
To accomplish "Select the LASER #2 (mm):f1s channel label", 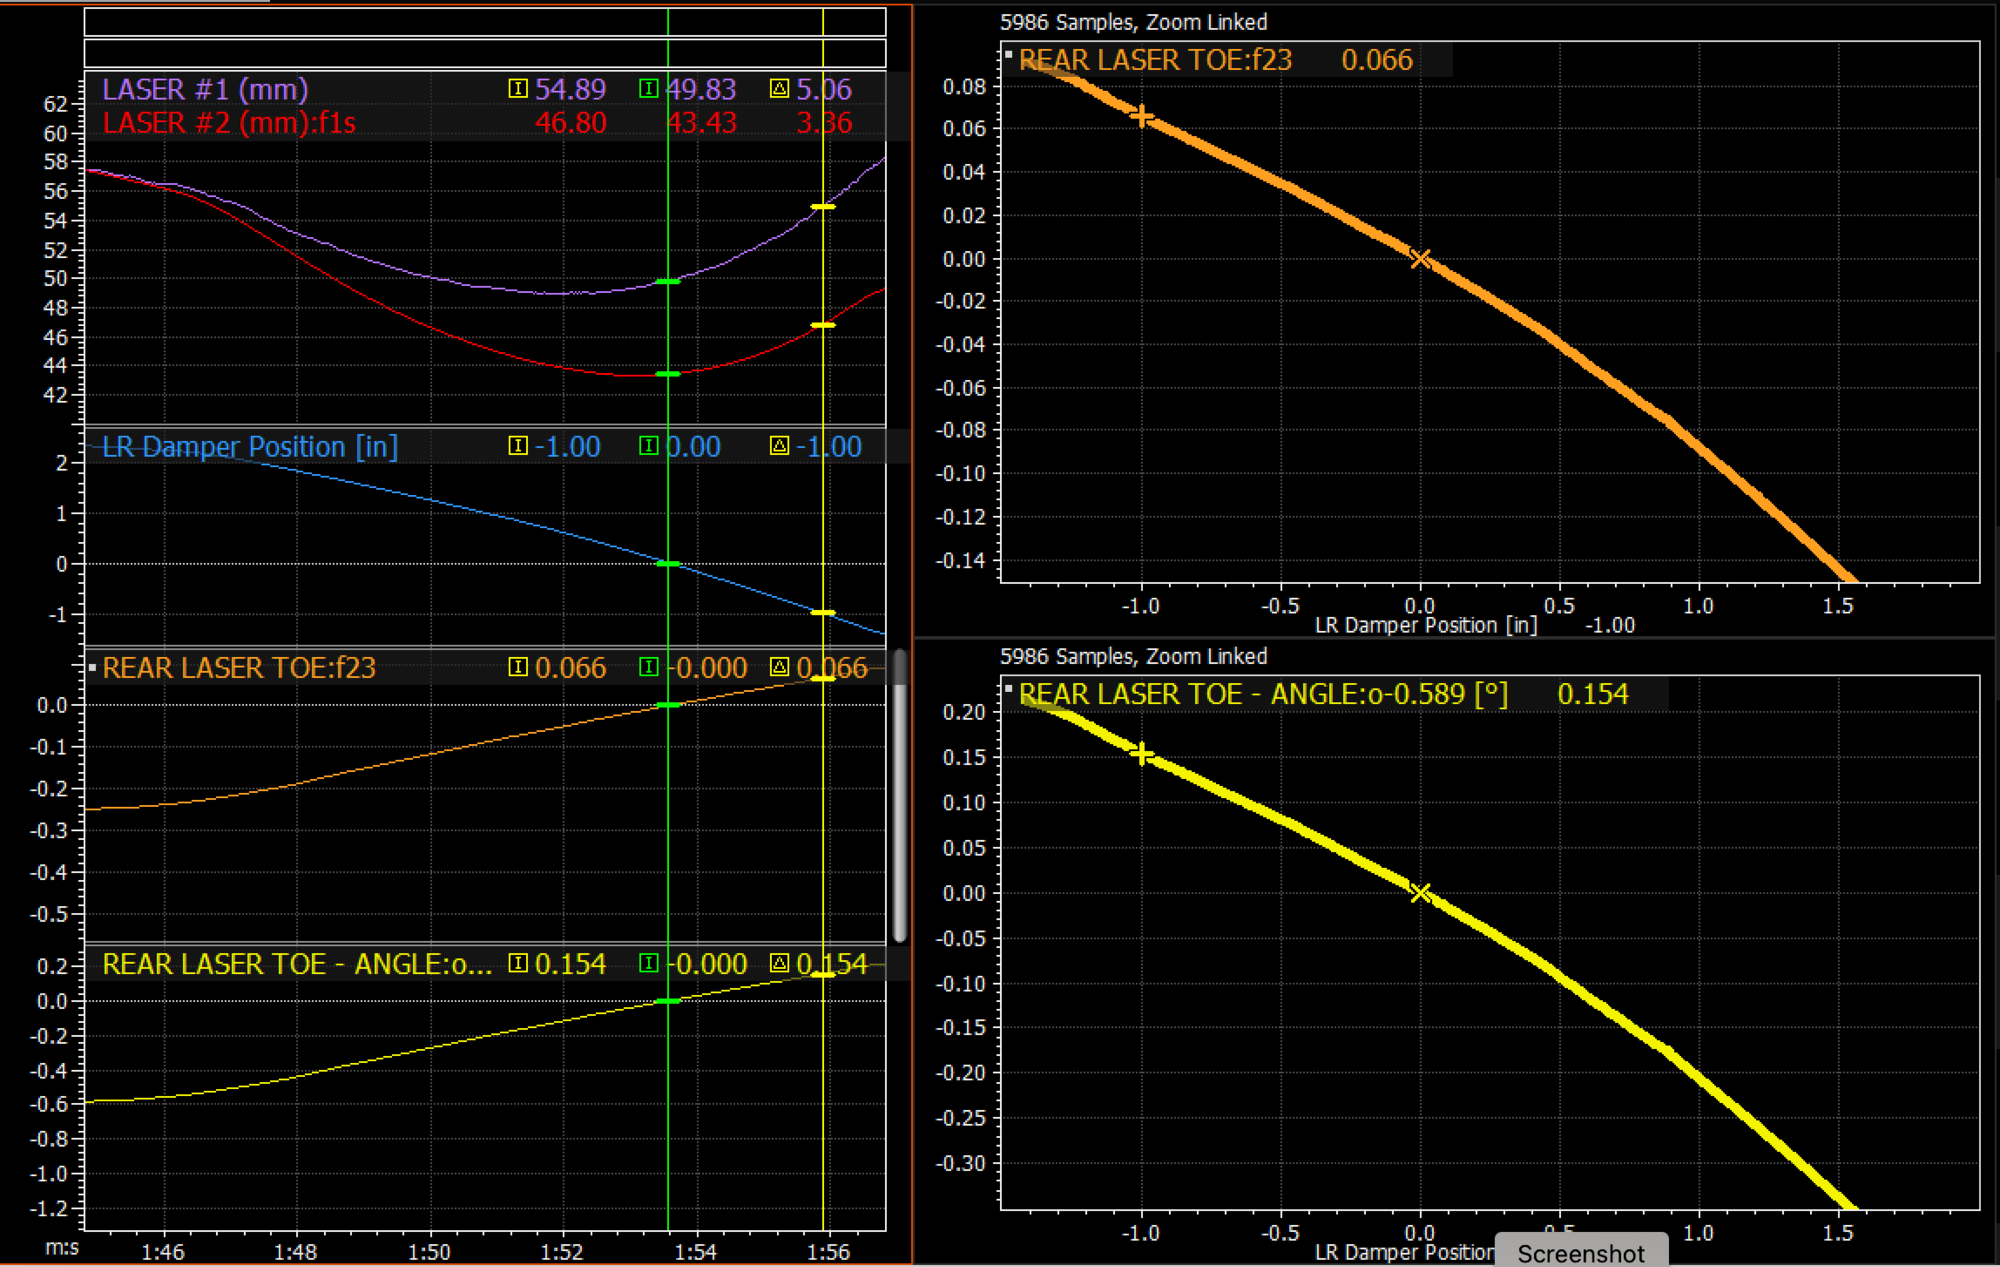I will (229, 123).
